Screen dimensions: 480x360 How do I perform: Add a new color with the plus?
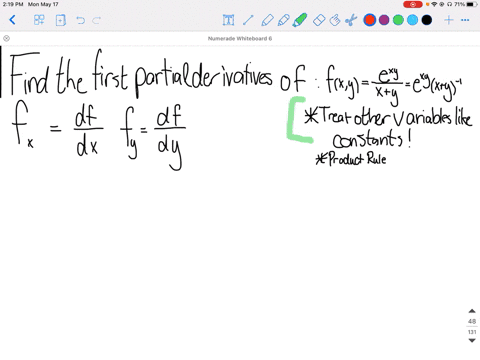(x=449, y=20)
